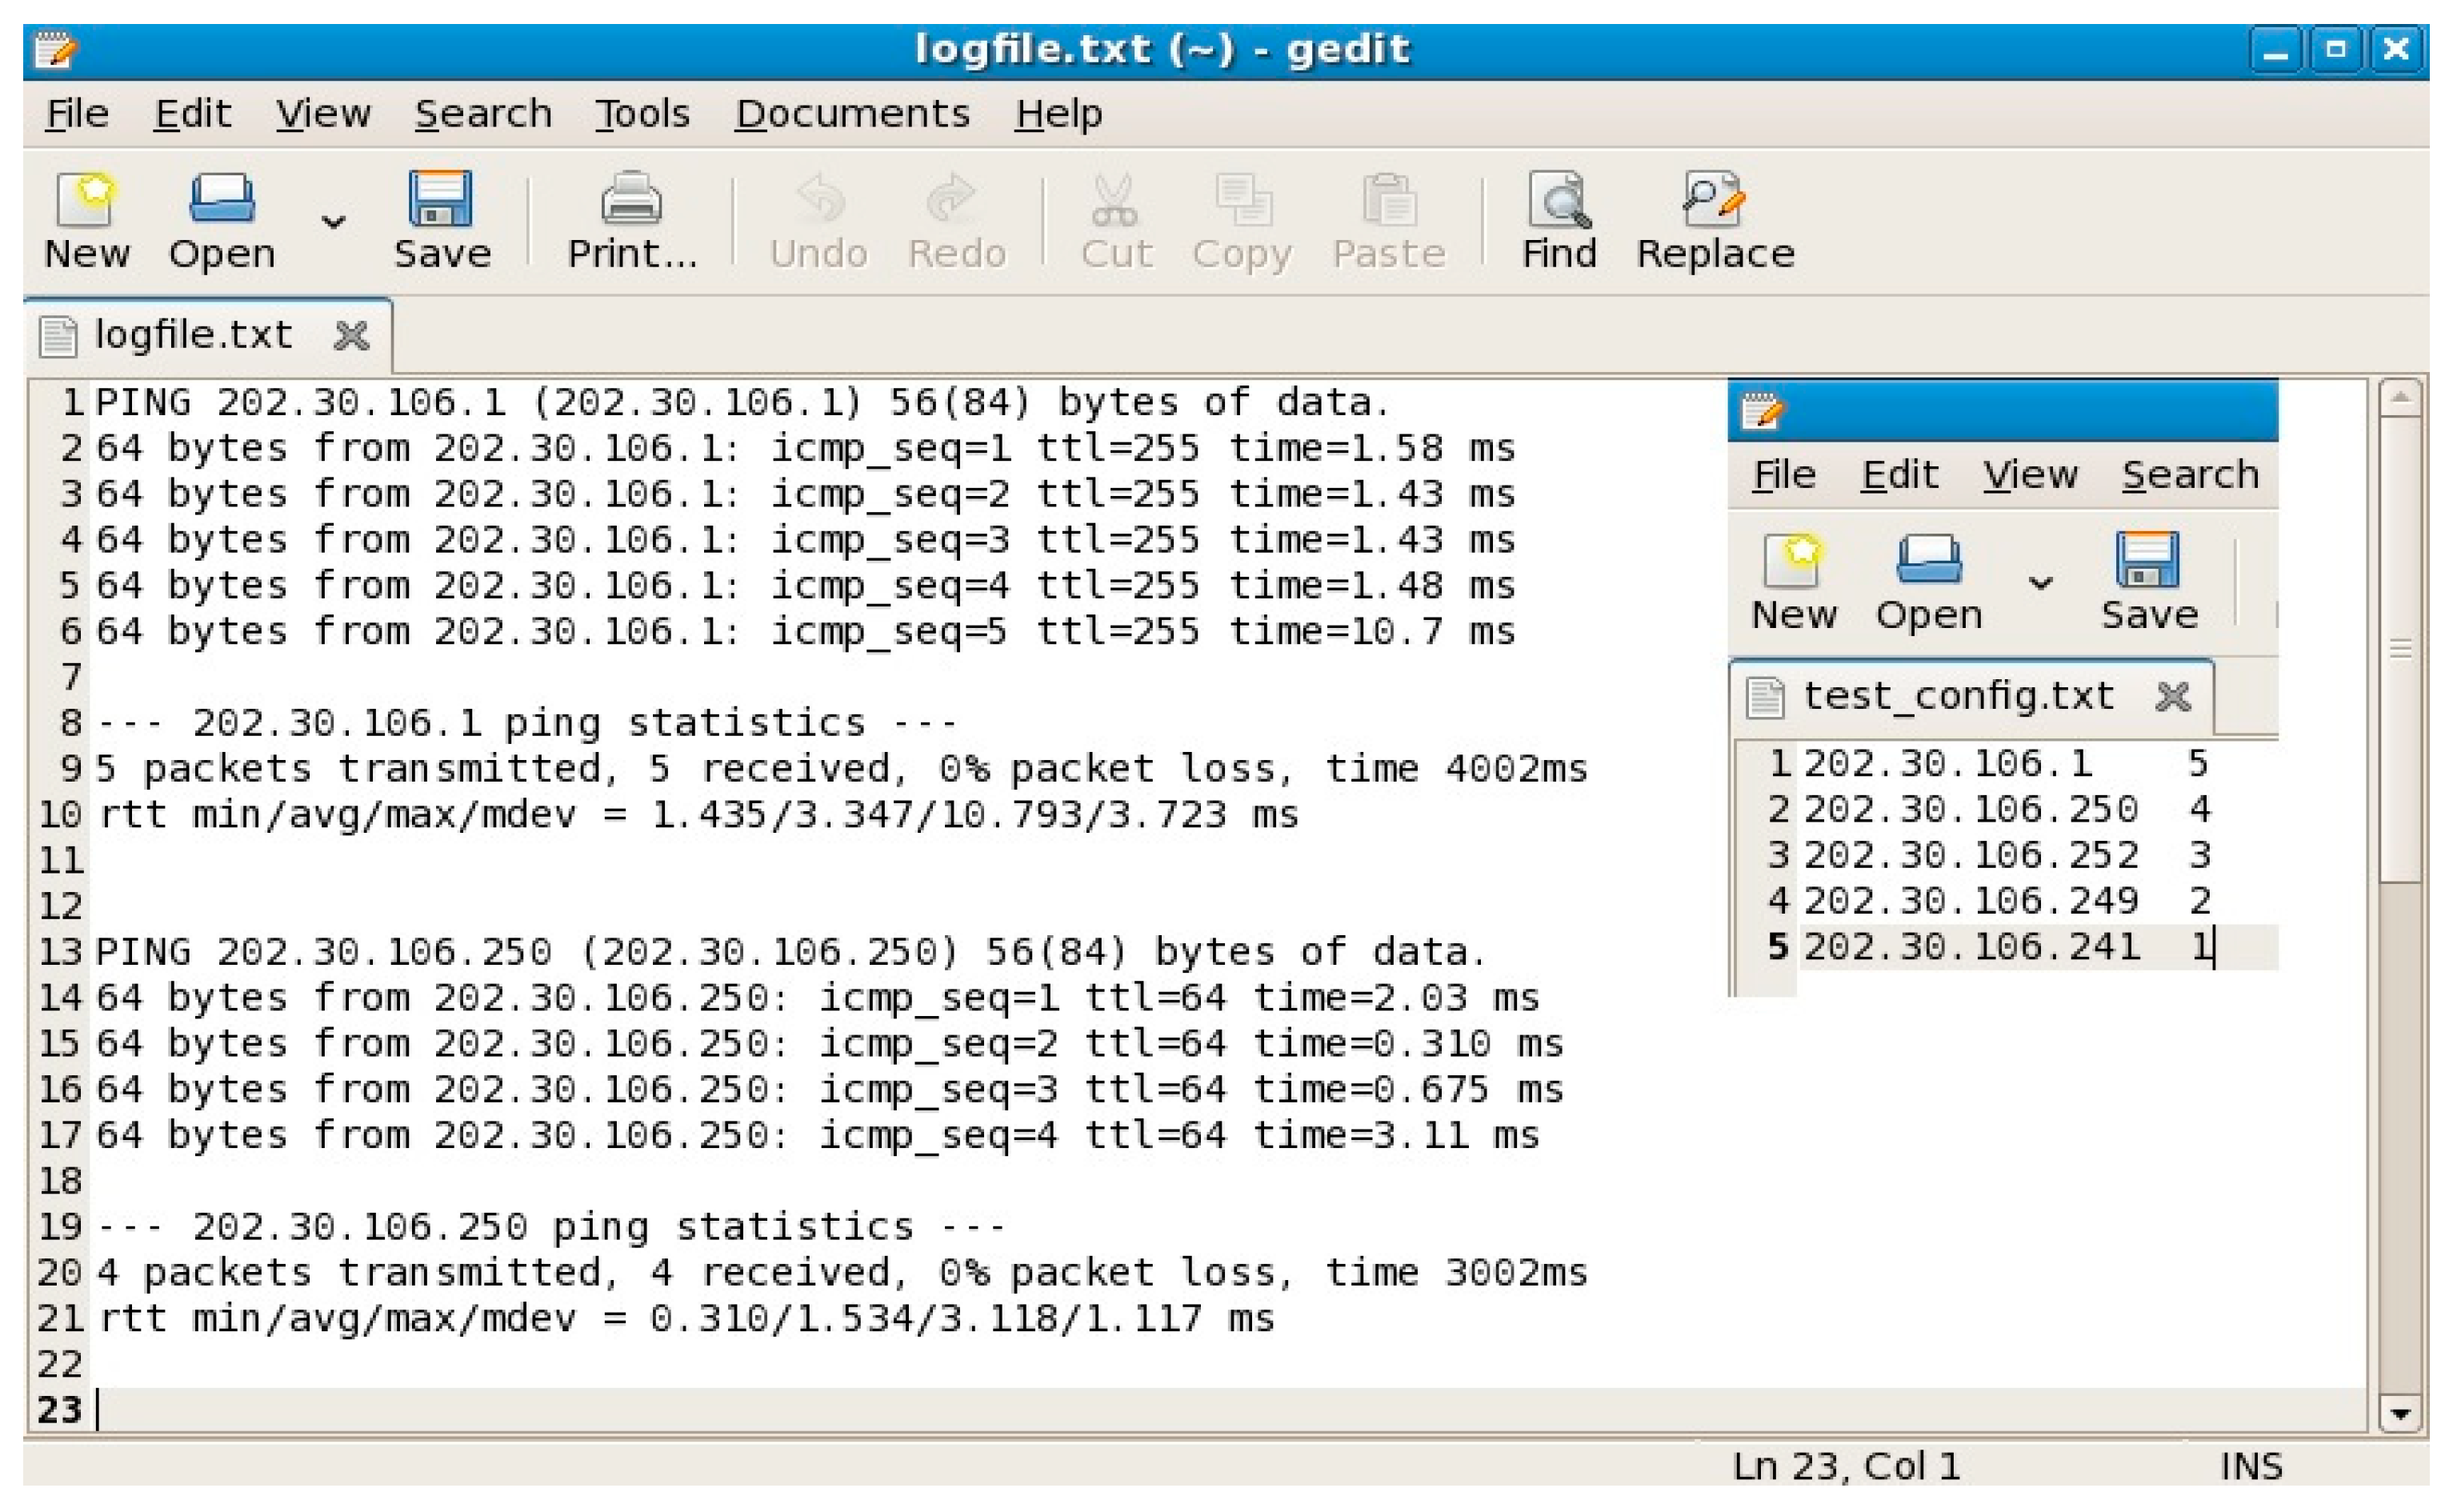Click the Paste clipboard icon
This screenshot has height=1512, width=2457.
coord(1389,199)
